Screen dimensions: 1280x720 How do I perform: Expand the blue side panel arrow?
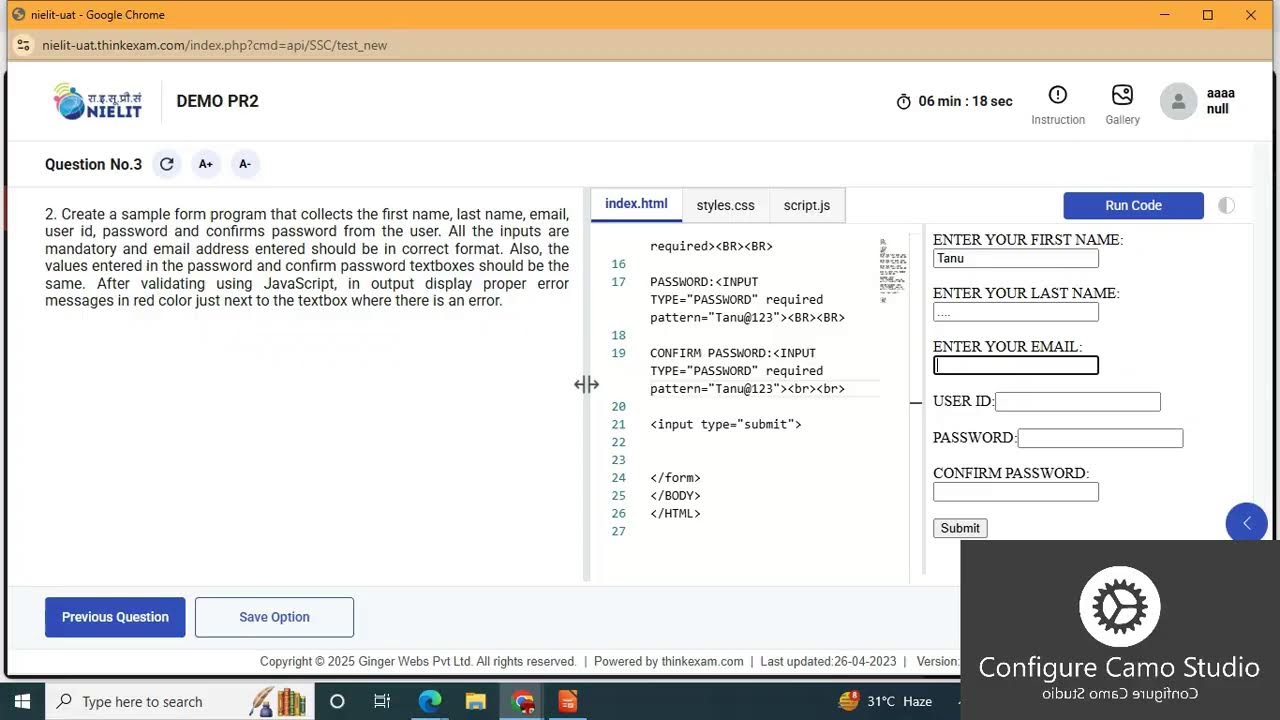coord(1246,523)
